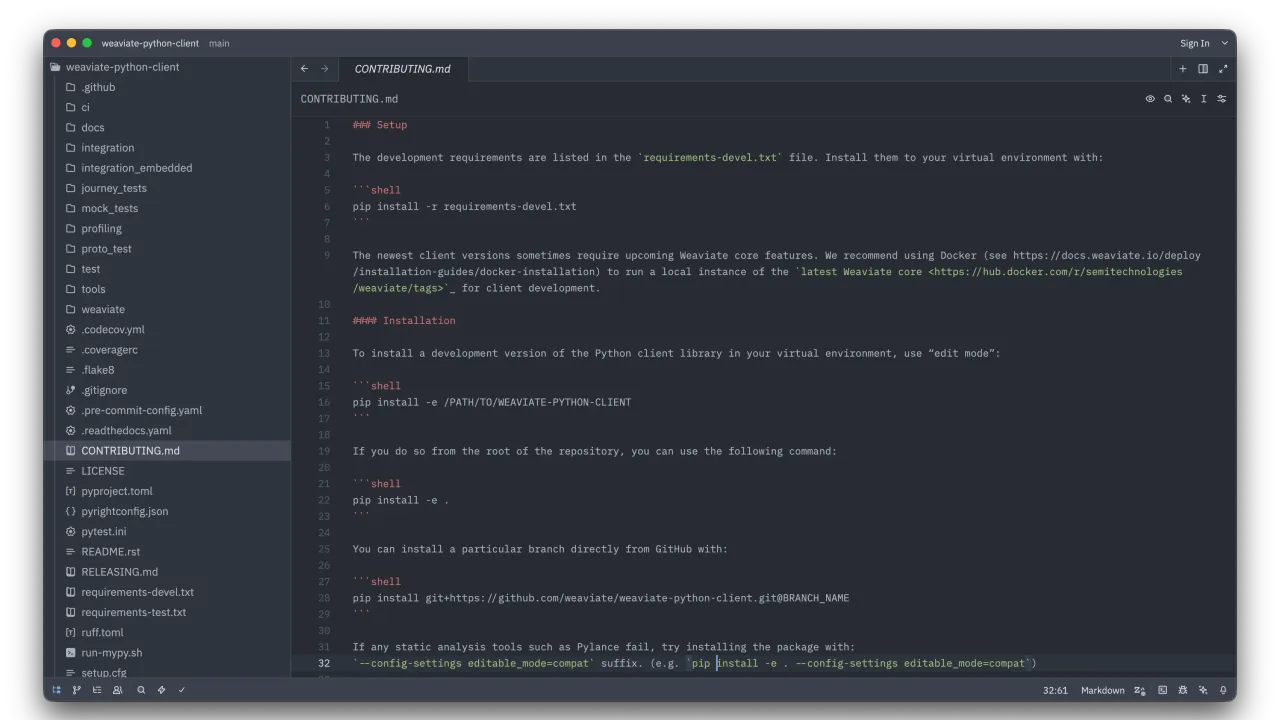The width and height of the screenshot is (1280, 720).
Task: Open editor controls sliders icon
Action: tap(1222, 99)
